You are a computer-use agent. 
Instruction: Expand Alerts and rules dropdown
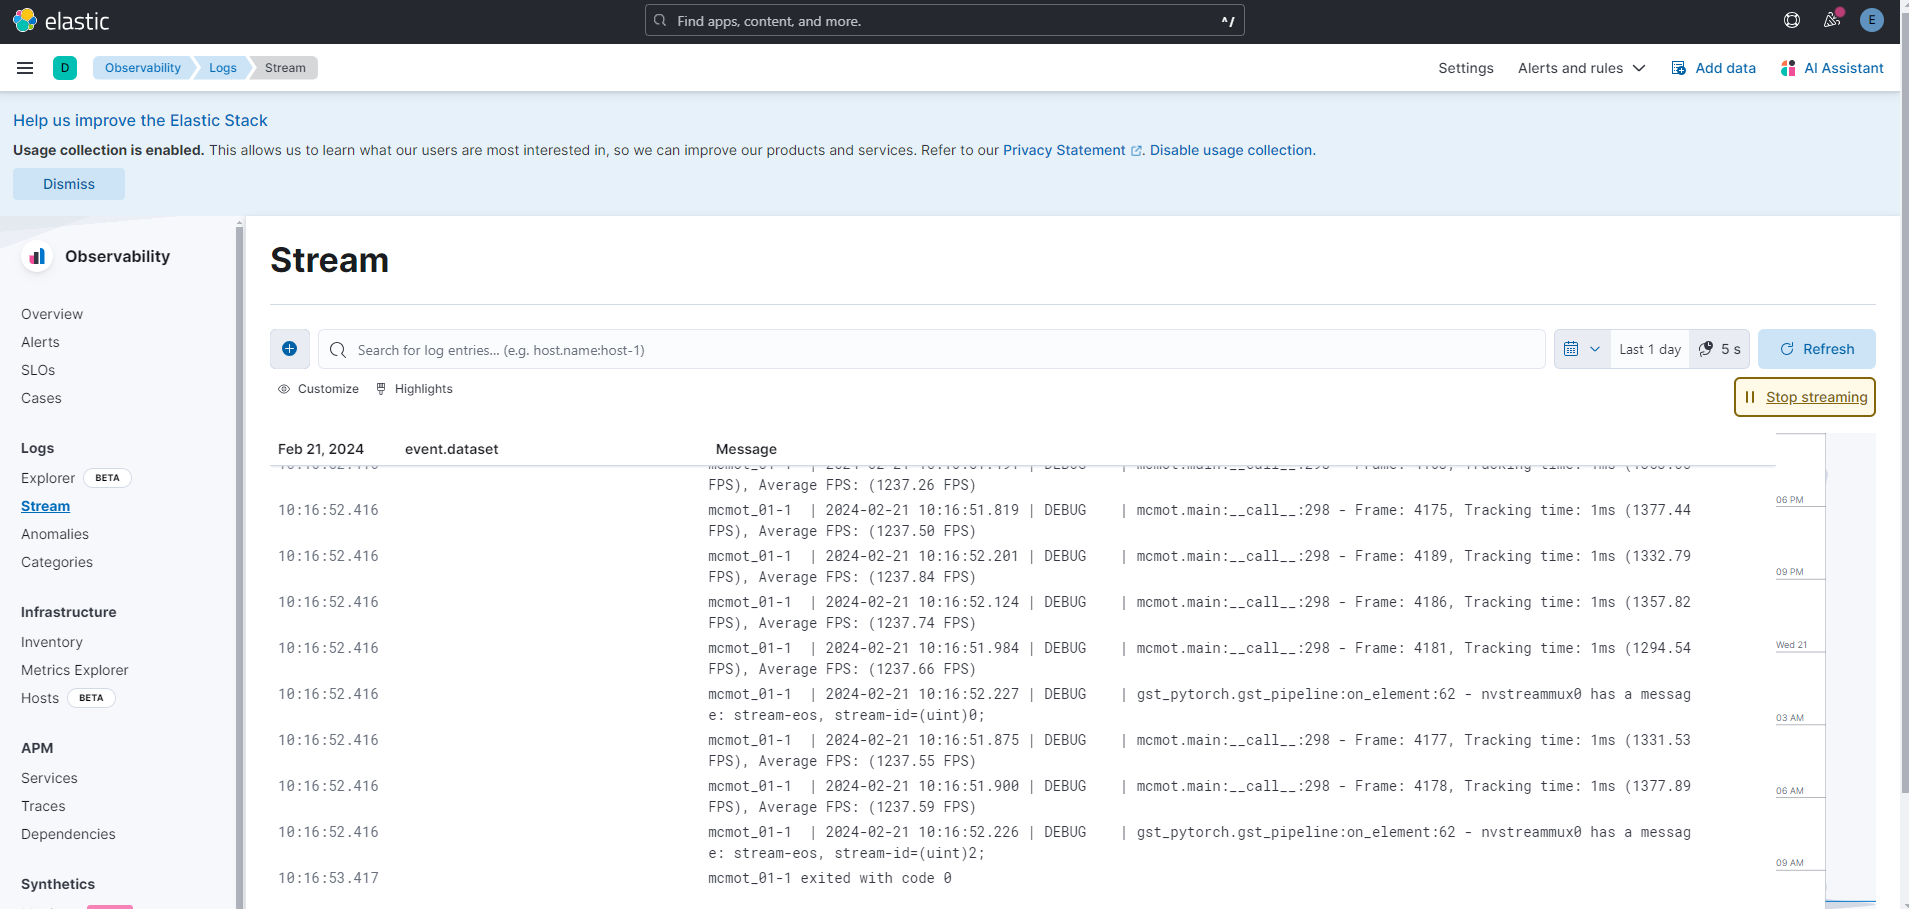click(x=1581, y=68)
